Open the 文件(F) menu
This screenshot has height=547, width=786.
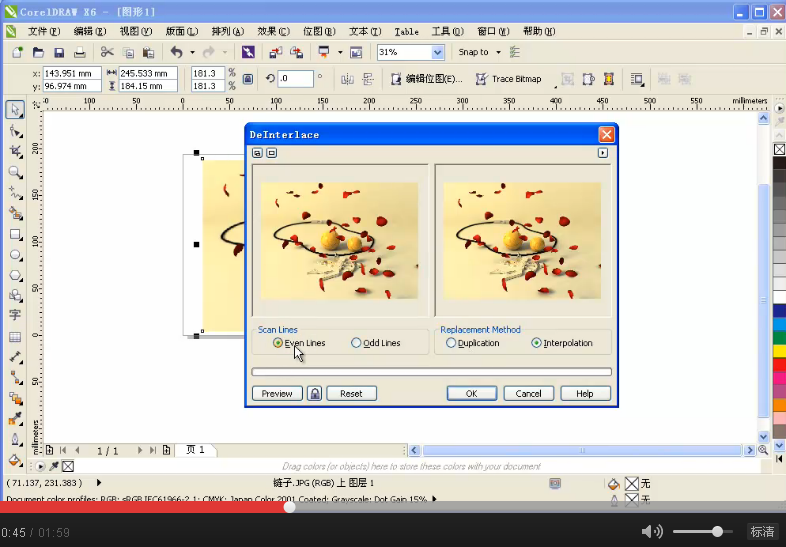[44, 31]
